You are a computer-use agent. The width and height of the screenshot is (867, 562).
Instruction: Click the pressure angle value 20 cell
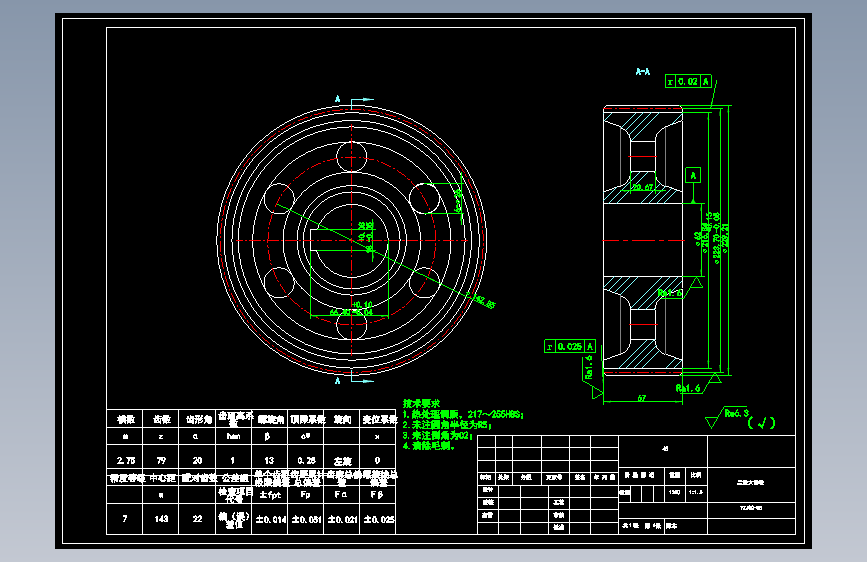(197, 458)
